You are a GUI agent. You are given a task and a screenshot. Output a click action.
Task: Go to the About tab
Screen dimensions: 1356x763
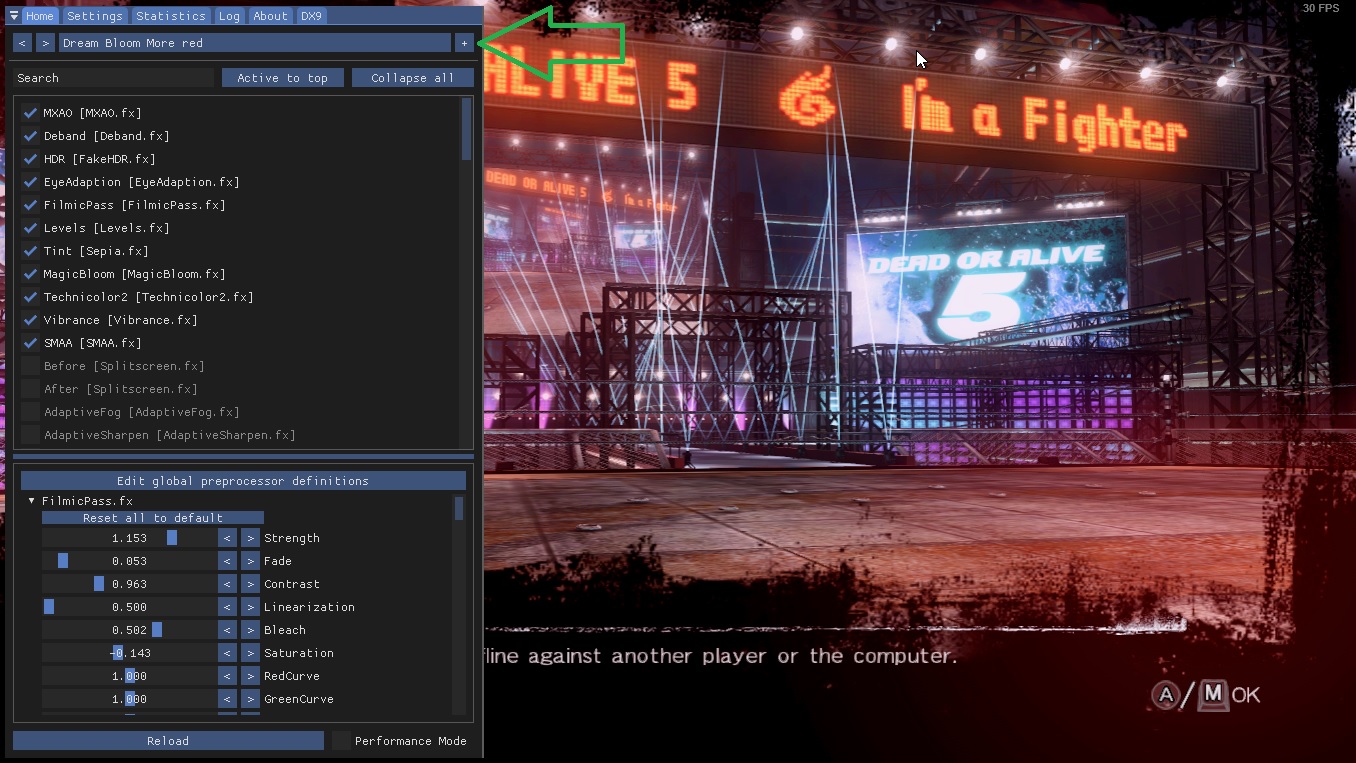tap(270, 16)
